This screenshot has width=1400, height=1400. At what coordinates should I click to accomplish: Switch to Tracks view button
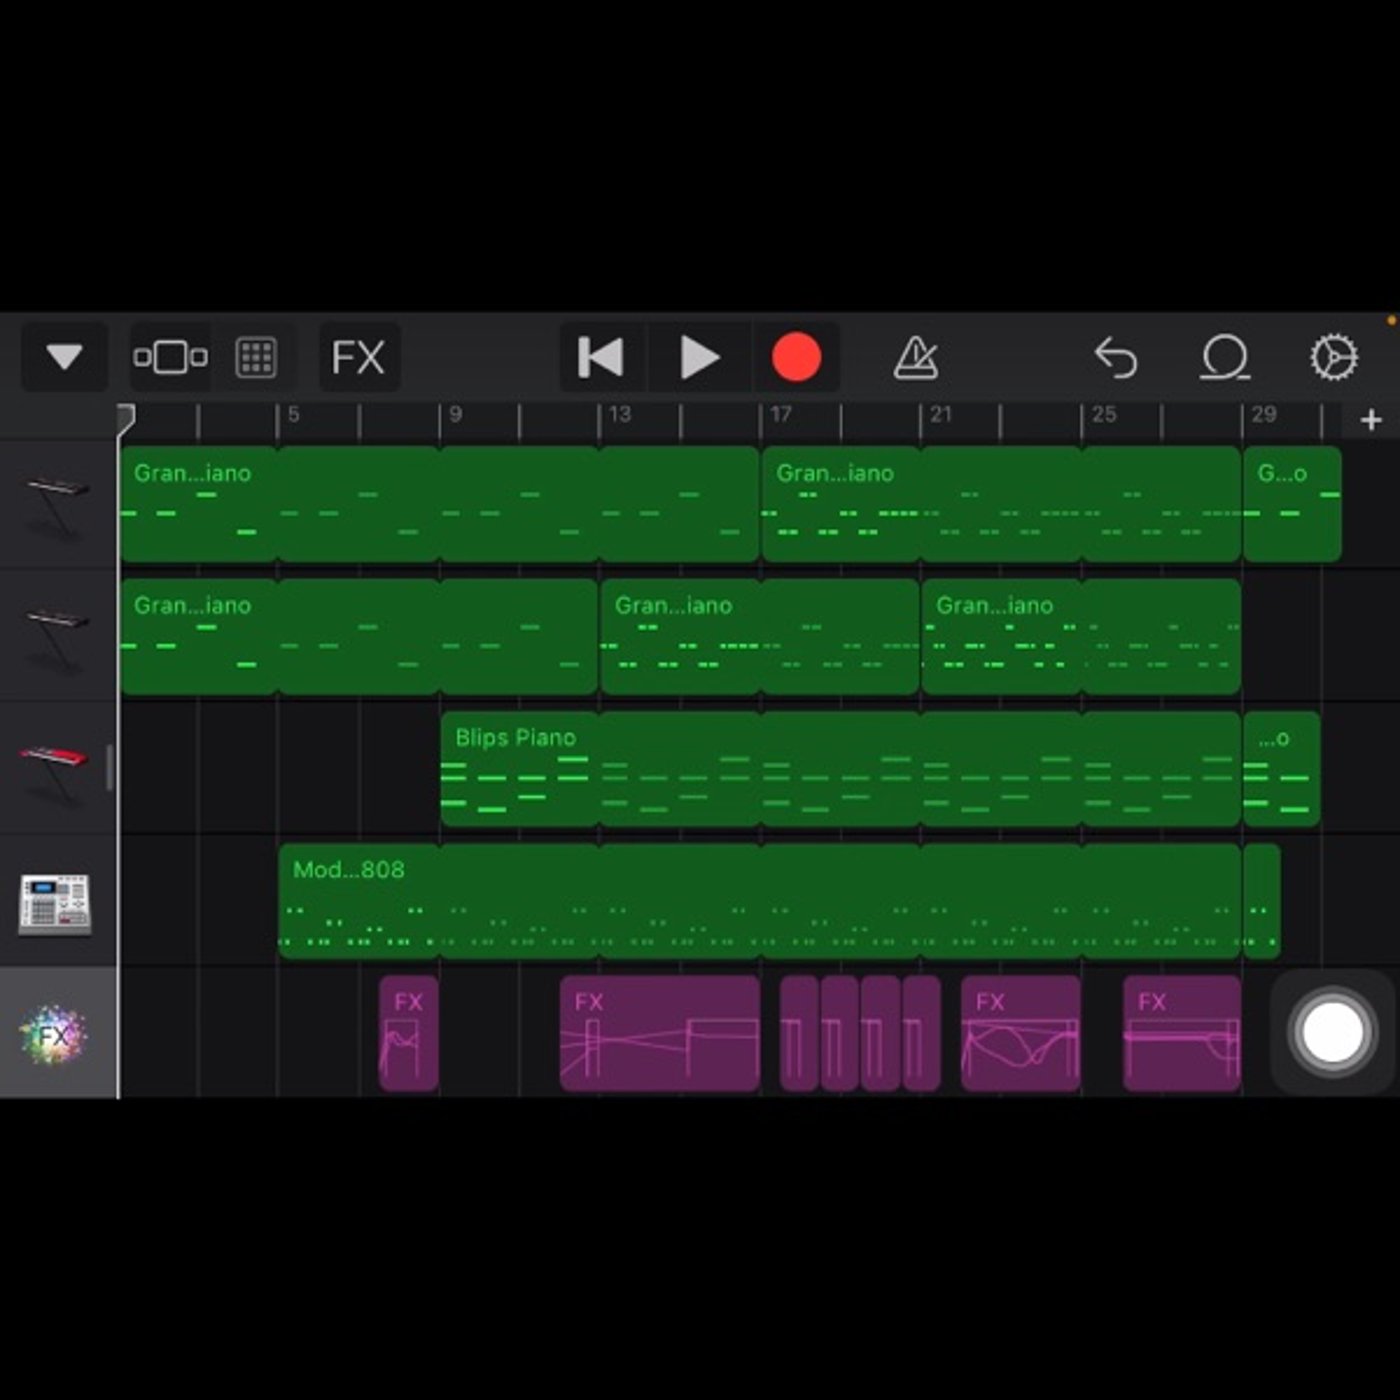[x=170, y=357]
